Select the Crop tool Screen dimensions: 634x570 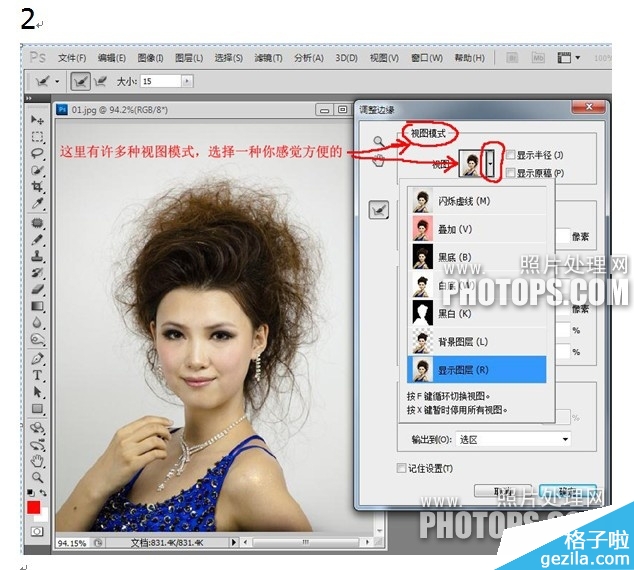(x=37, y=187)
